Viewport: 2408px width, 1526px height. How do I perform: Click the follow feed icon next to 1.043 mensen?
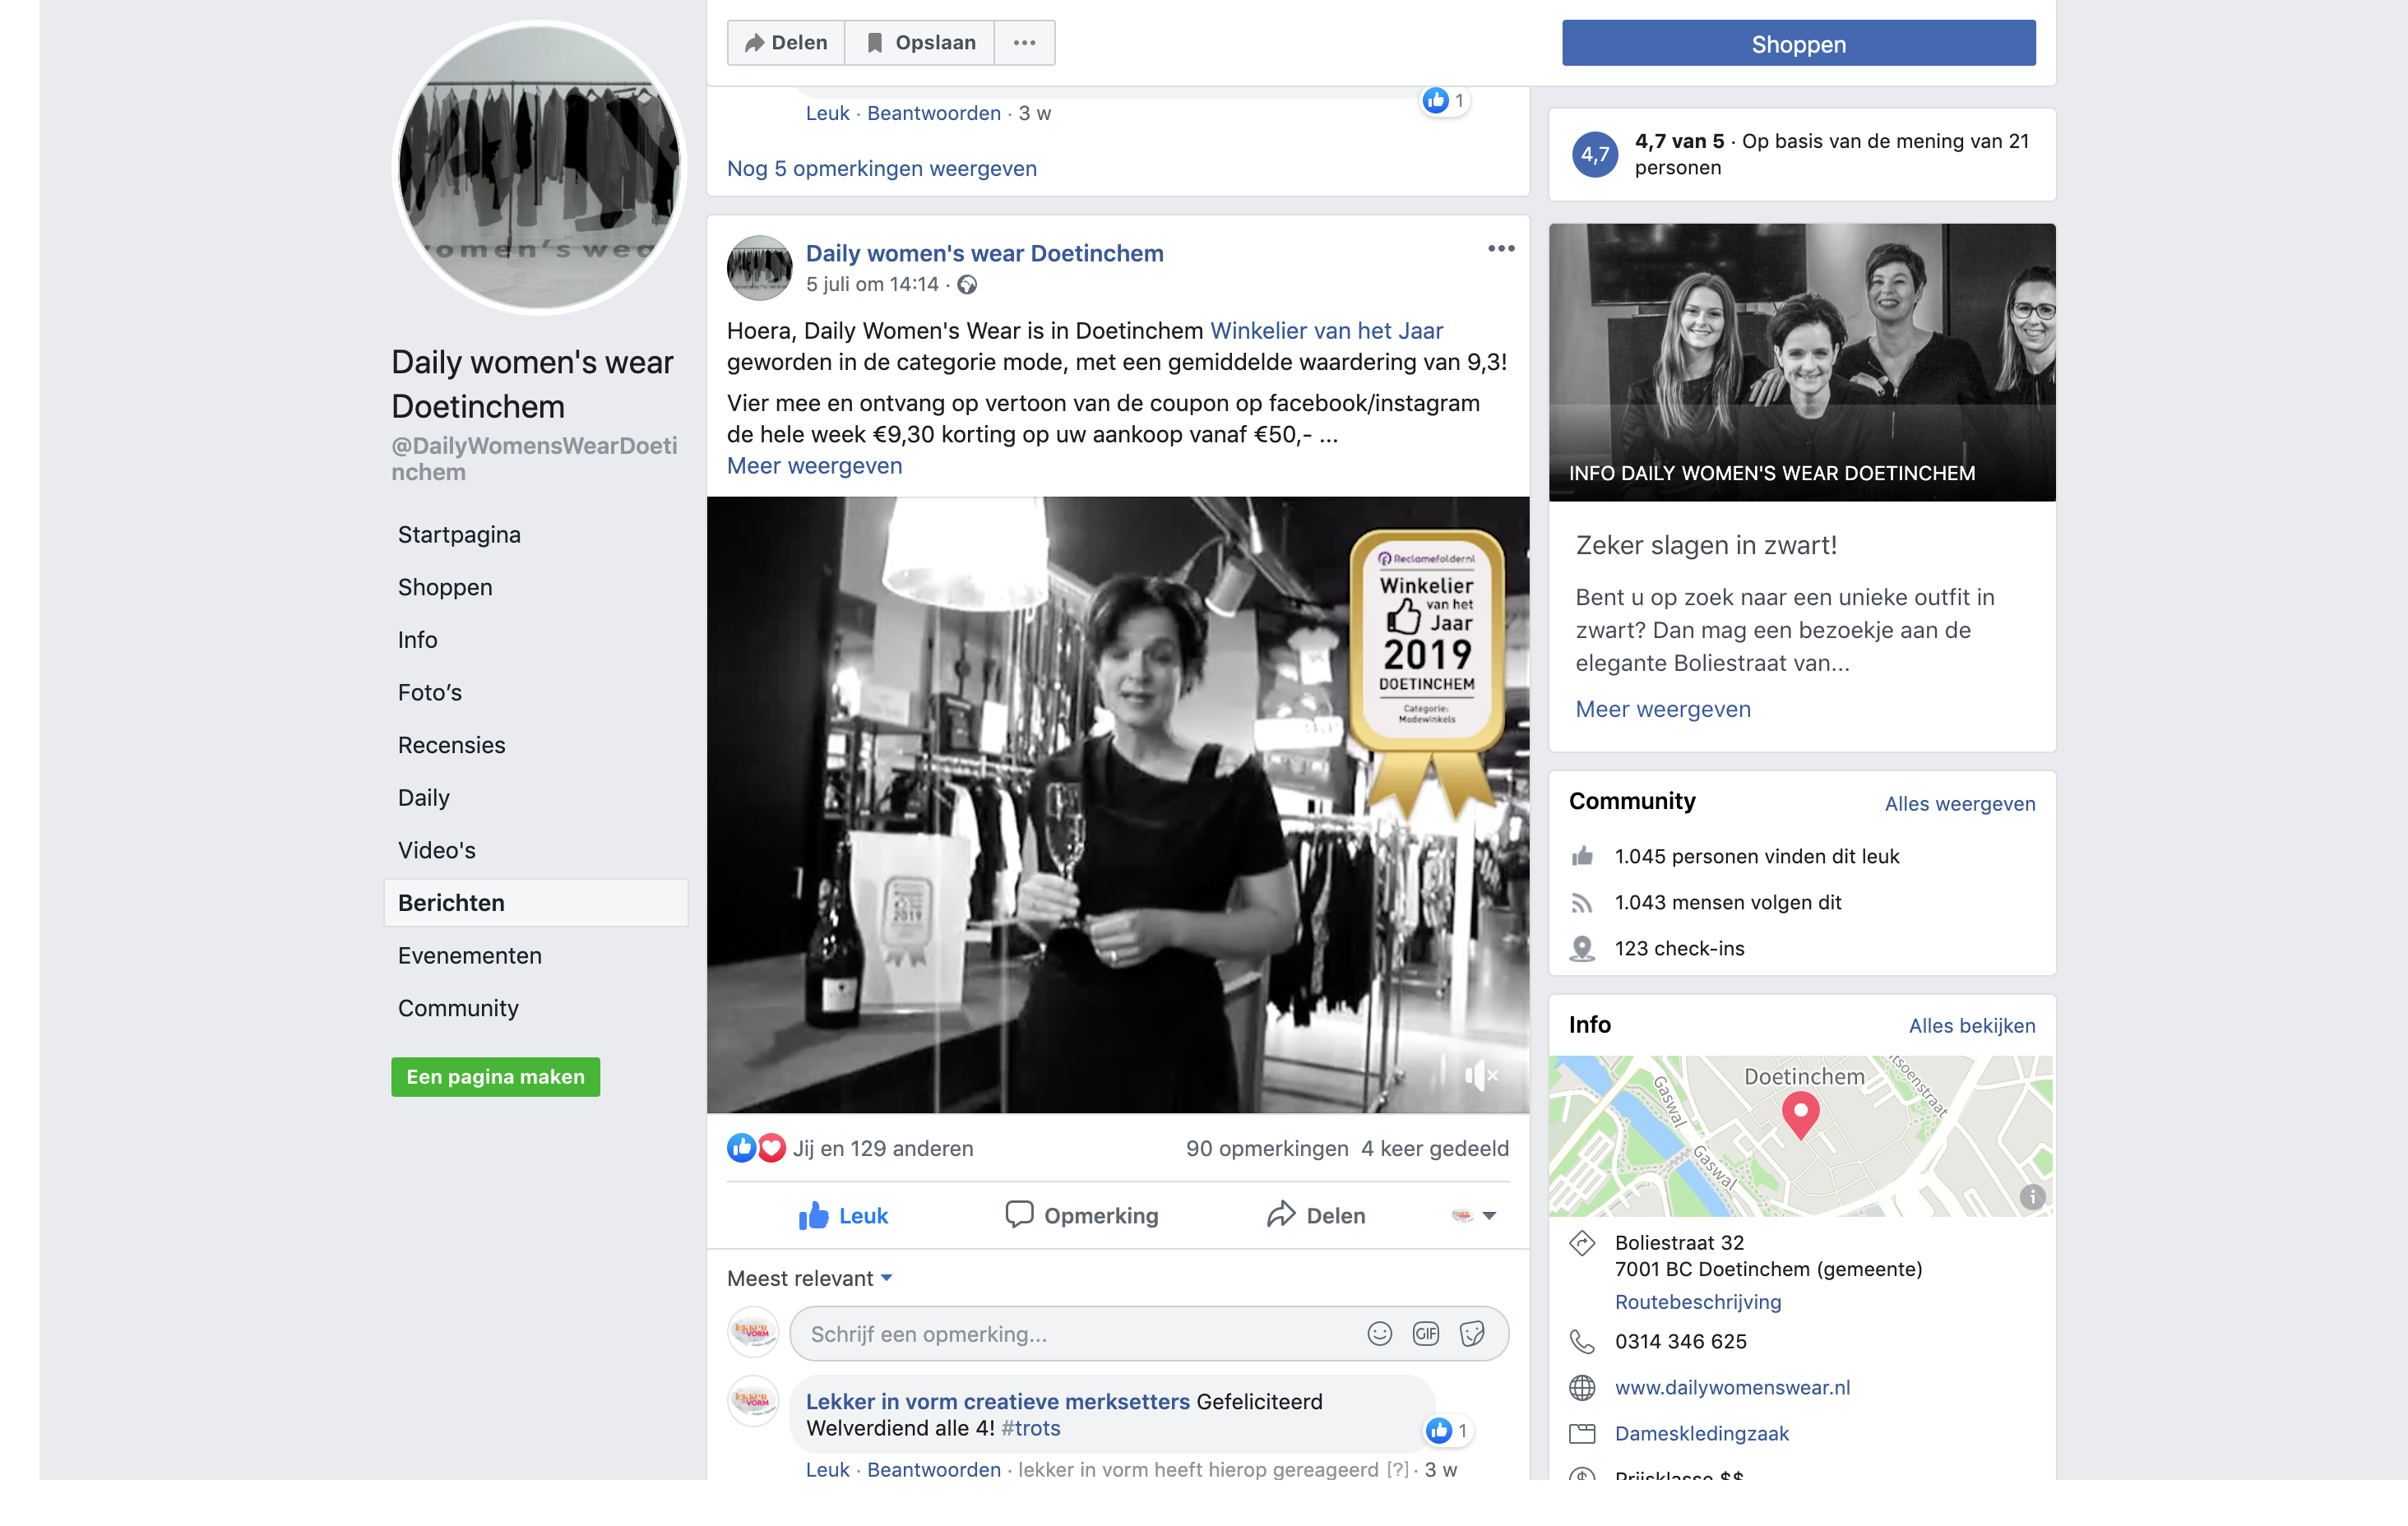coord(1582,903)
